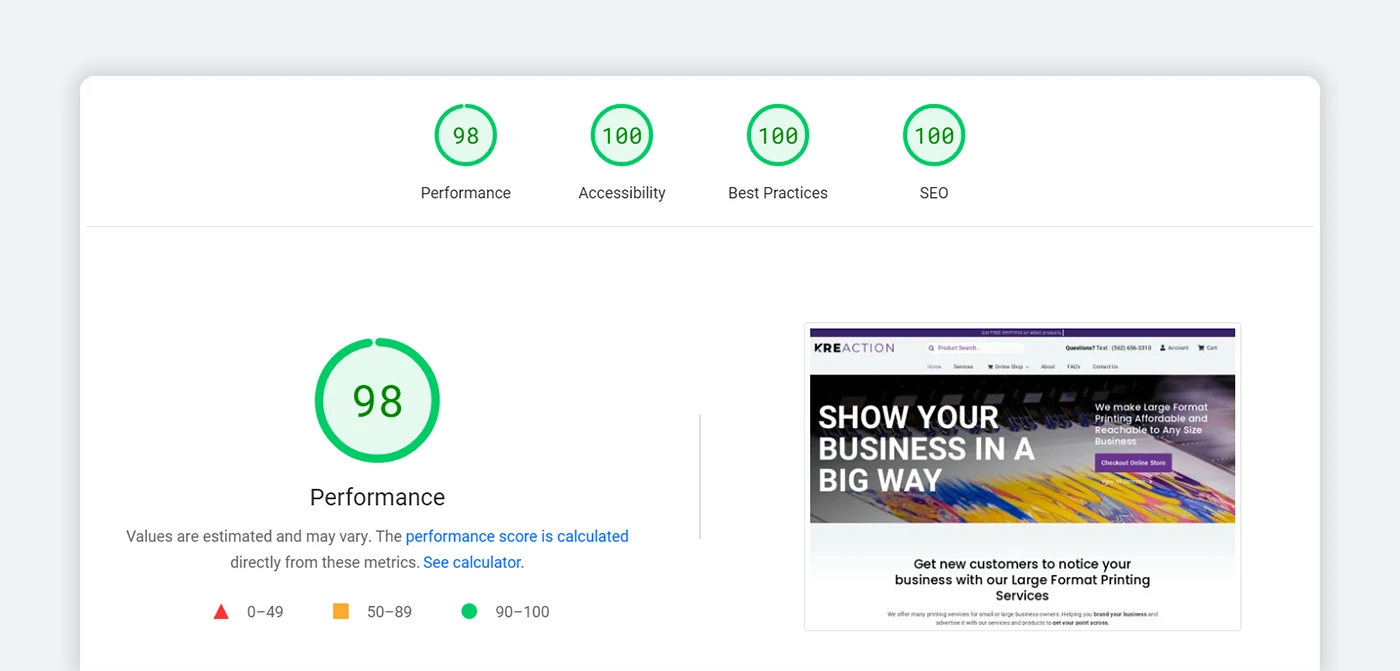
Task: Jump to the SEO 100 score gauge
Action: pos(934,135)
